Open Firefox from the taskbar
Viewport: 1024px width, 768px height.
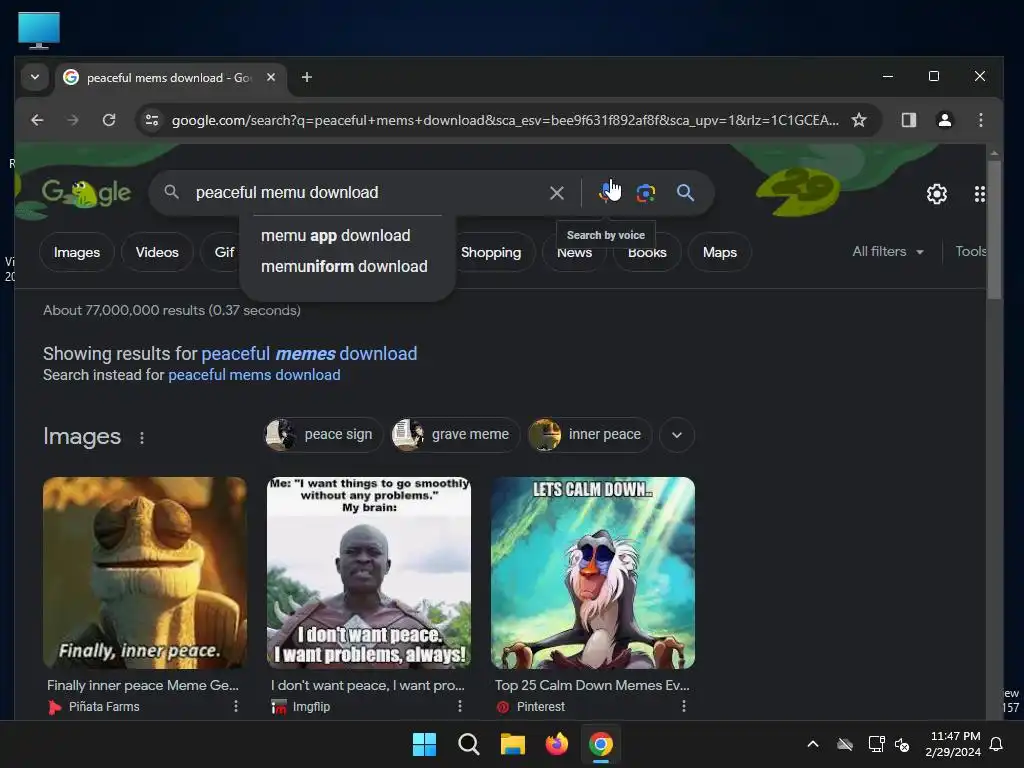pyautogui.click(x=556, y=744)
